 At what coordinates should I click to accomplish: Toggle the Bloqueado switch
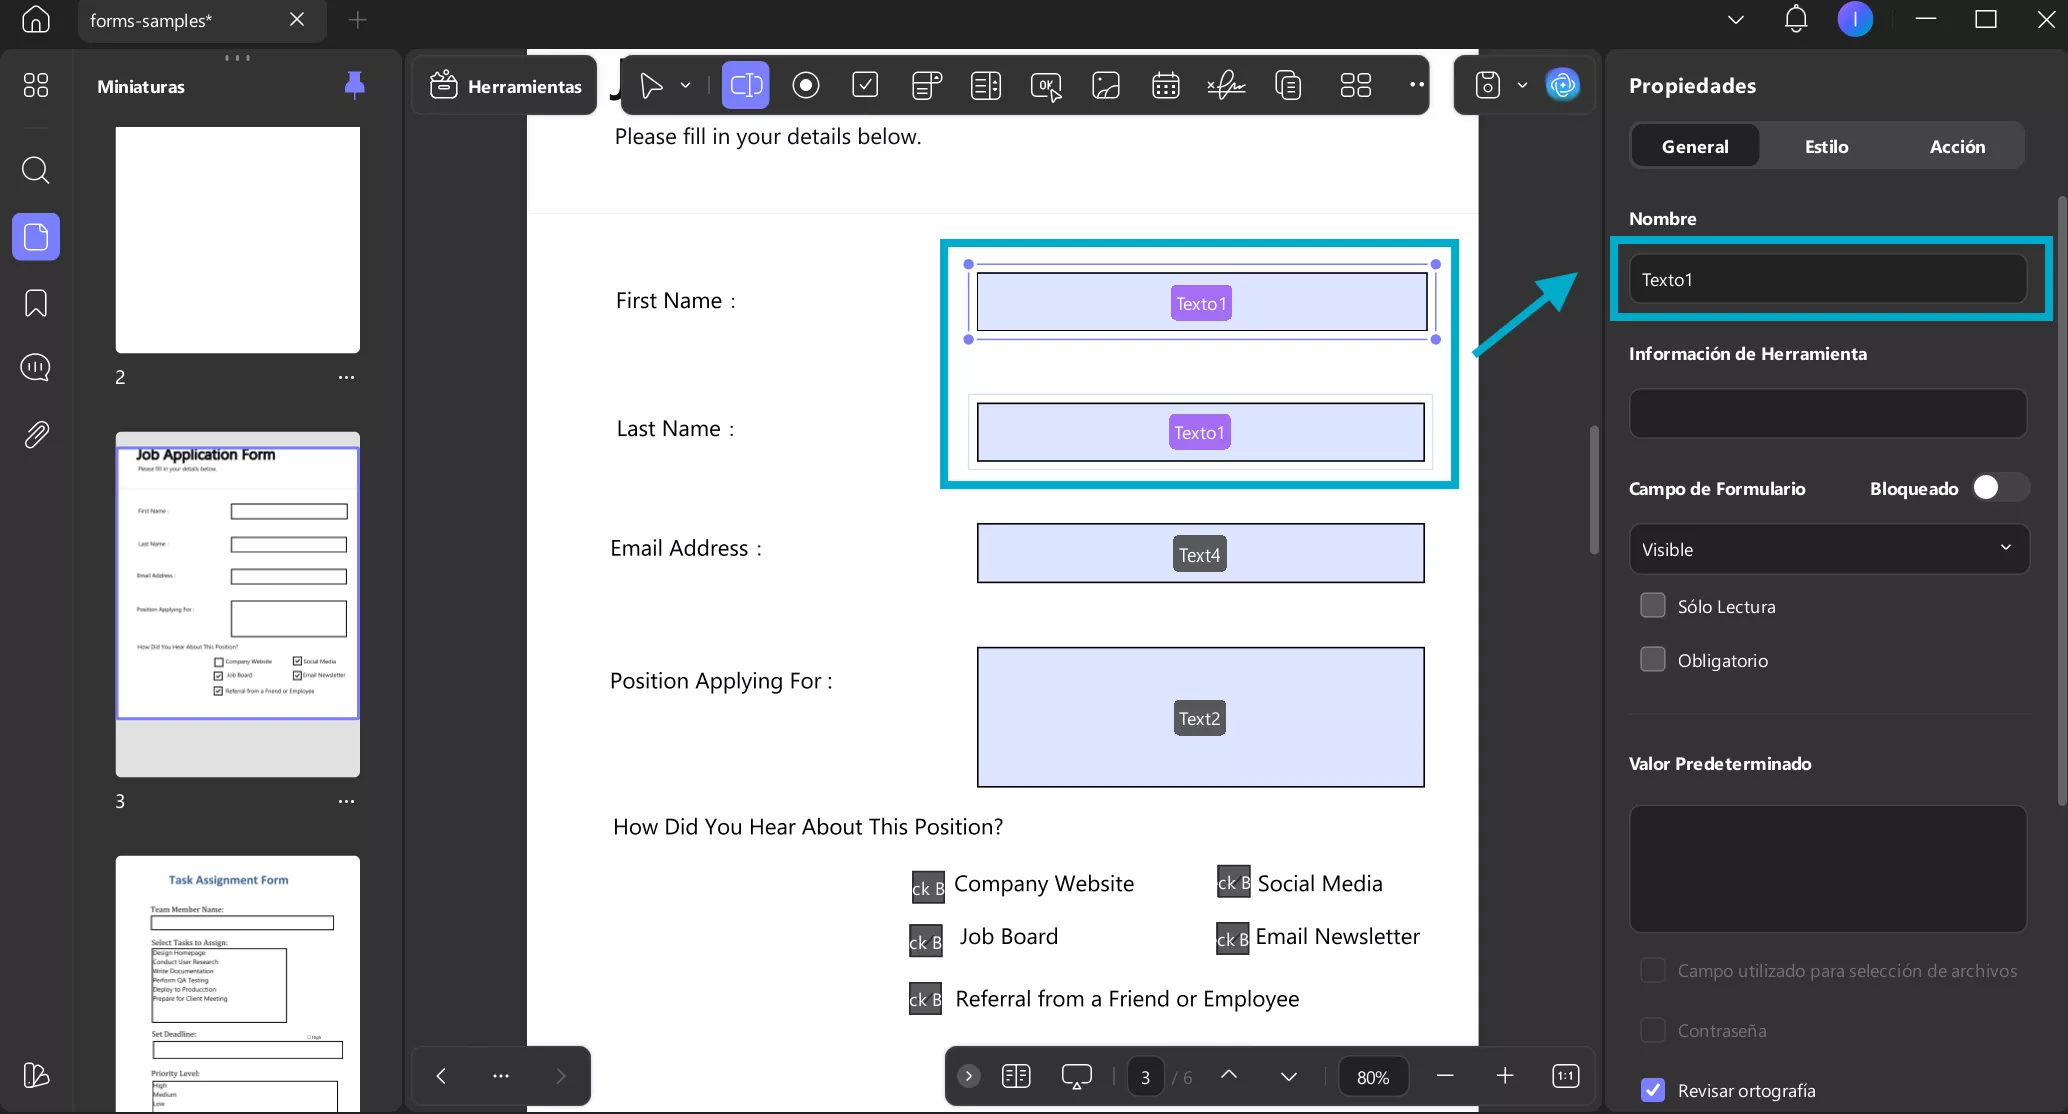coord(1999,488)
